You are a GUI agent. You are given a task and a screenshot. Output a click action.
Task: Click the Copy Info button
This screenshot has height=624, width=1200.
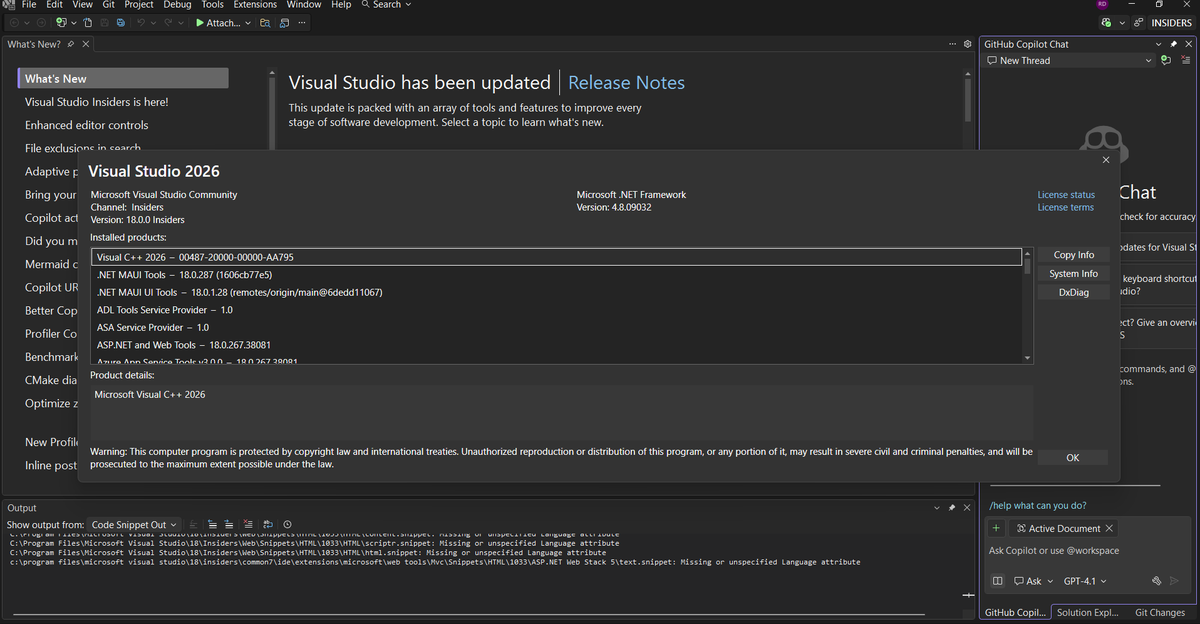click(x=1073, y=255)
